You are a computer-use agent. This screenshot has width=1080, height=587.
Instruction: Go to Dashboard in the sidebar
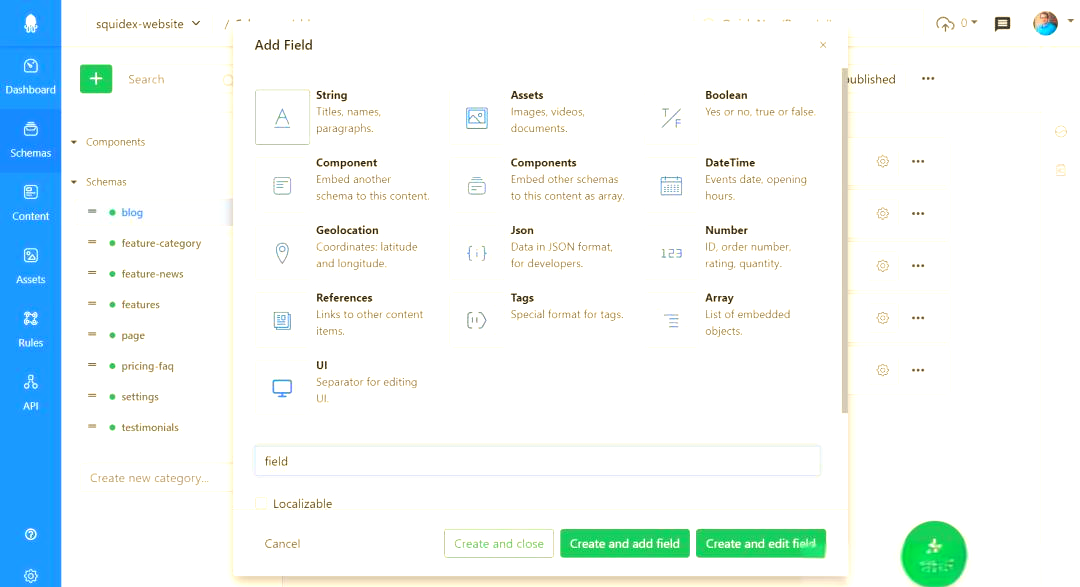(x=30, y=77)
